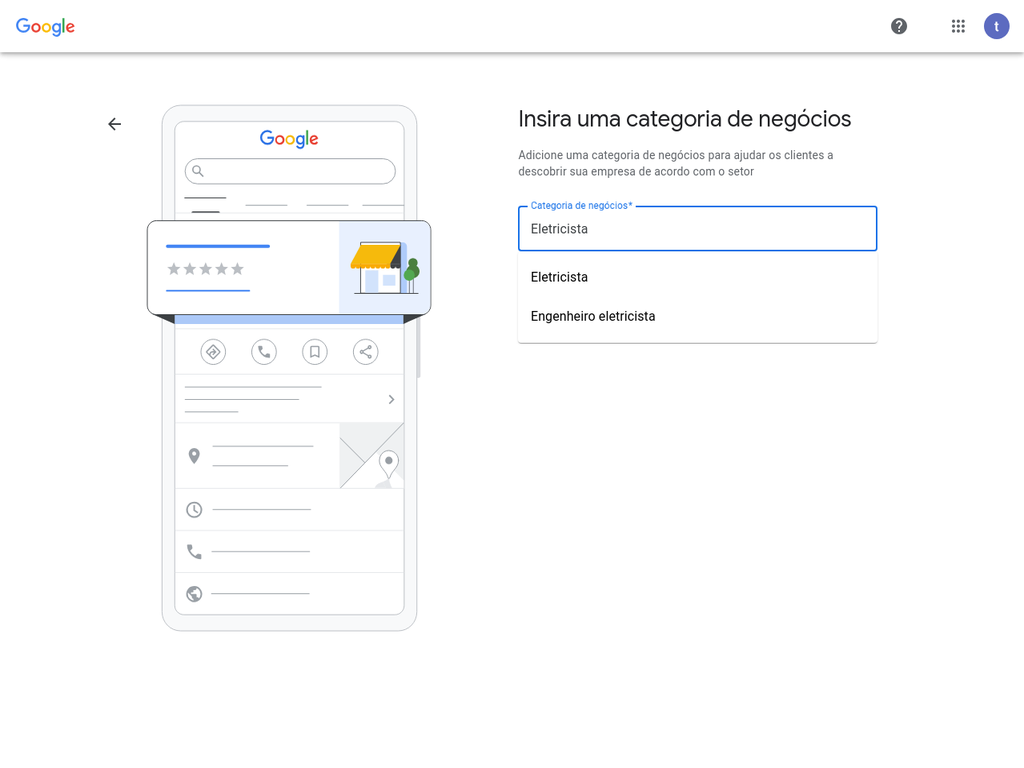Click the location pin icon
1024x768 pixels.
point(194,456)
